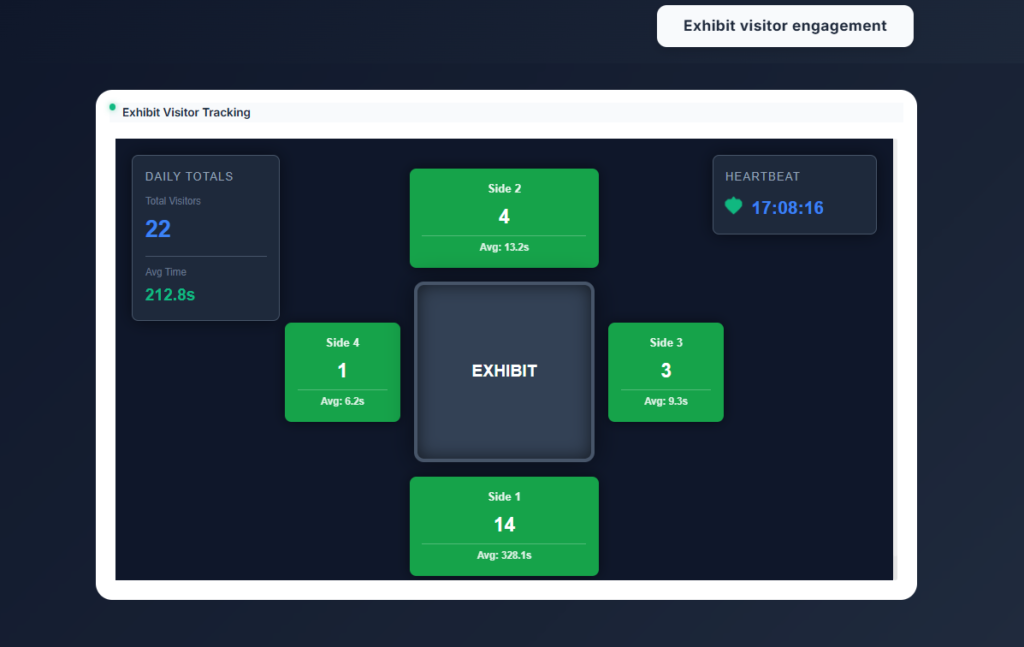The image size is (1024, 647).
Task: Click the Exhibit Visitor Tracking title
Action: (x=186, y=113)
